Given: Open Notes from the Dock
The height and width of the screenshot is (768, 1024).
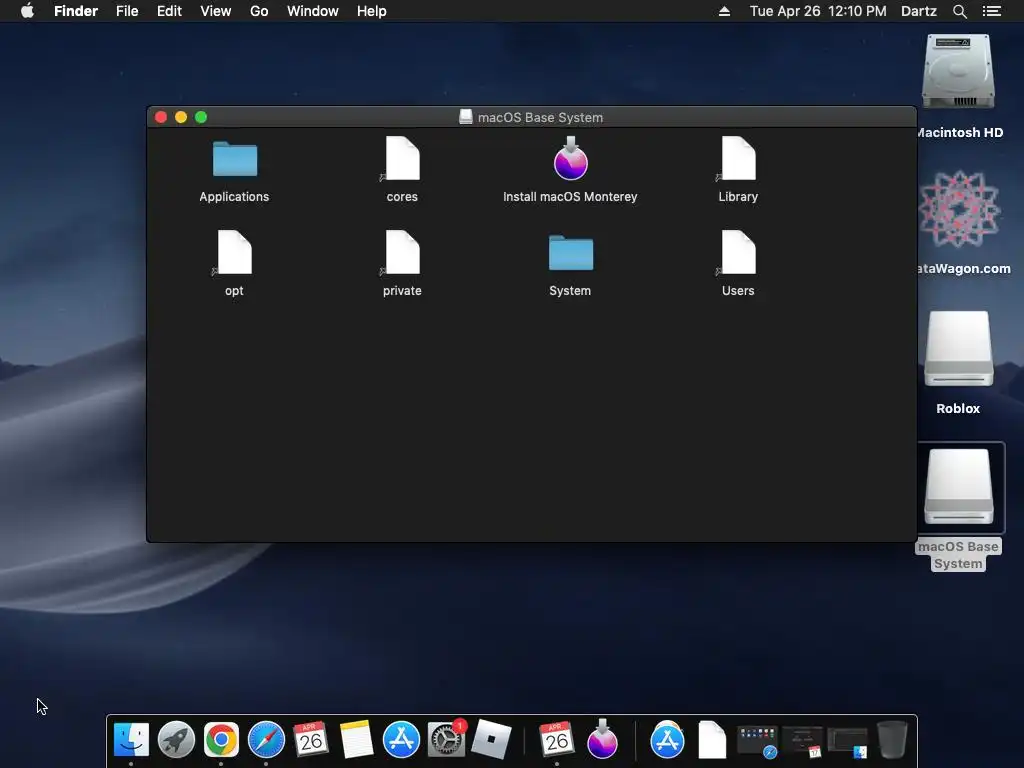Looking at the screenshot, I should click(x=356, y=740).
